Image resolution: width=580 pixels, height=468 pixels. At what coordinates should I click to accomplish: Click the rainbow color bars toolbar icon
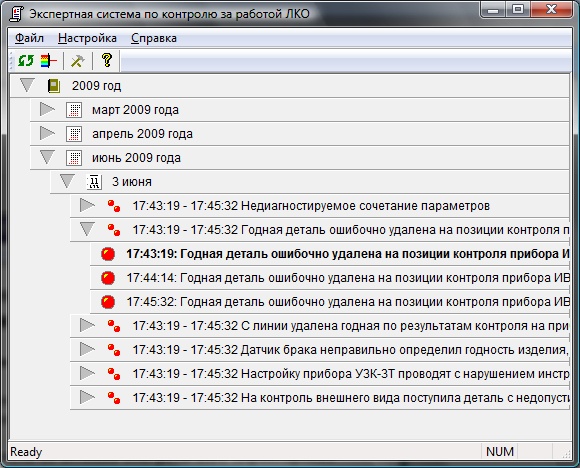(x=49, y=60)
